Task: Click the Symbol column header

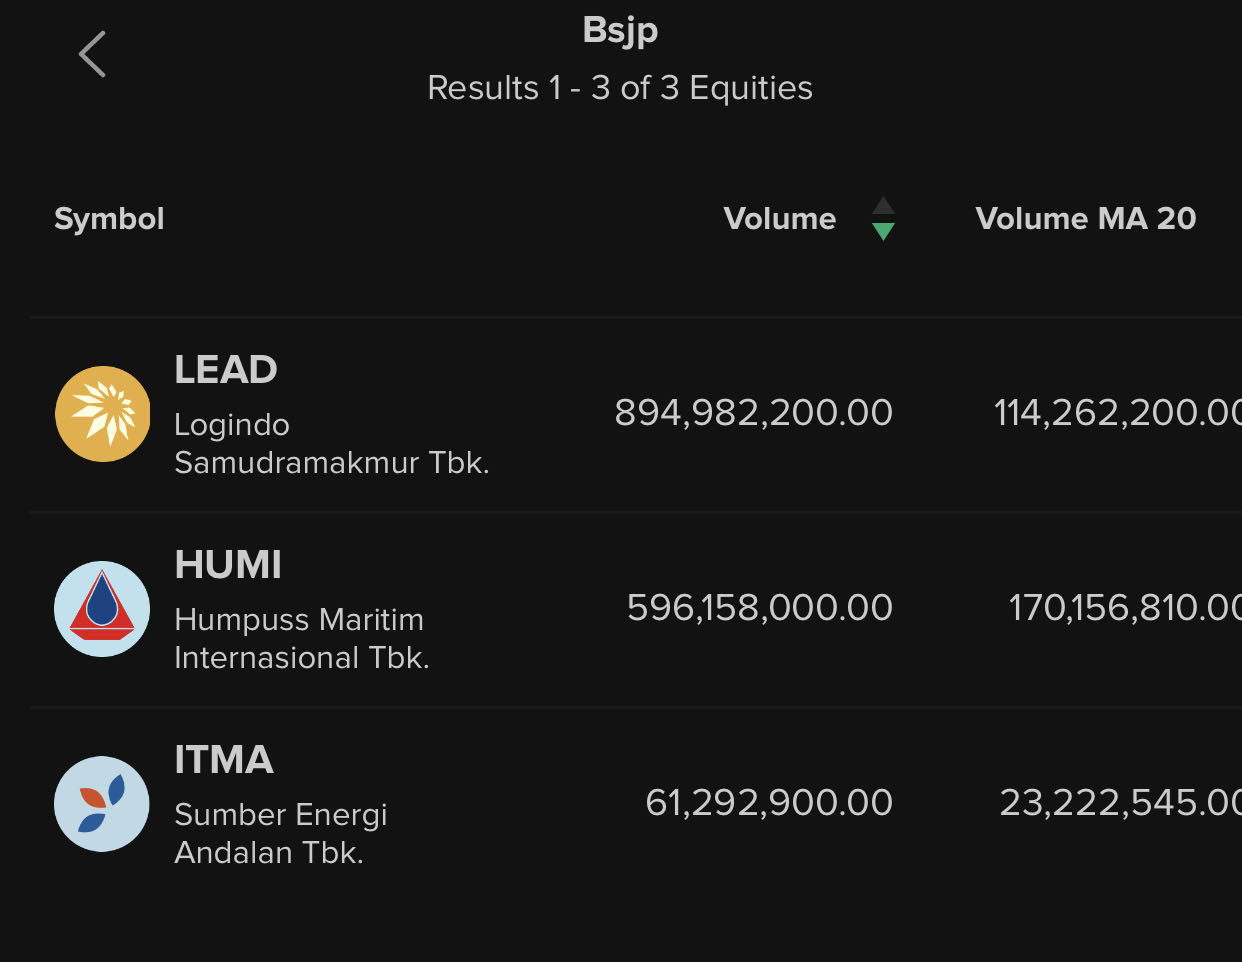Action: pyautogui.click(x=109, y=219)
